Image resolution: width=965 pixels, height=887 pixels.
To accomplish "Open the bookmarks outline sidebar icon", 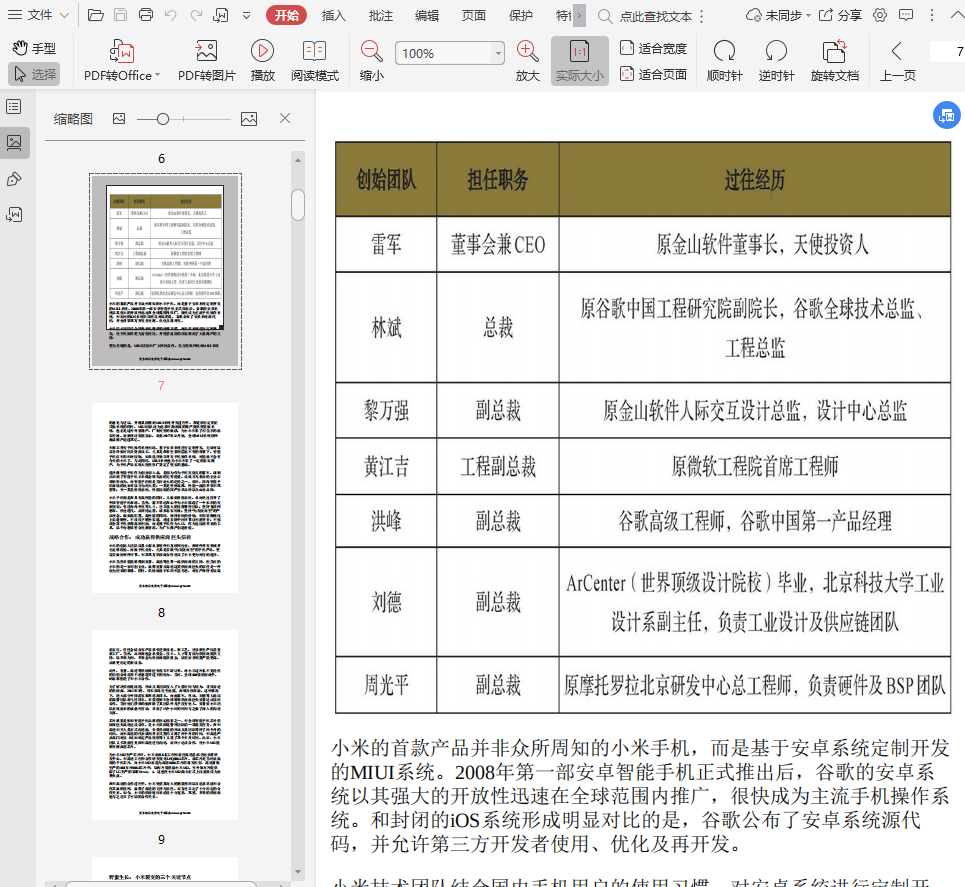I will click(14, 107).
